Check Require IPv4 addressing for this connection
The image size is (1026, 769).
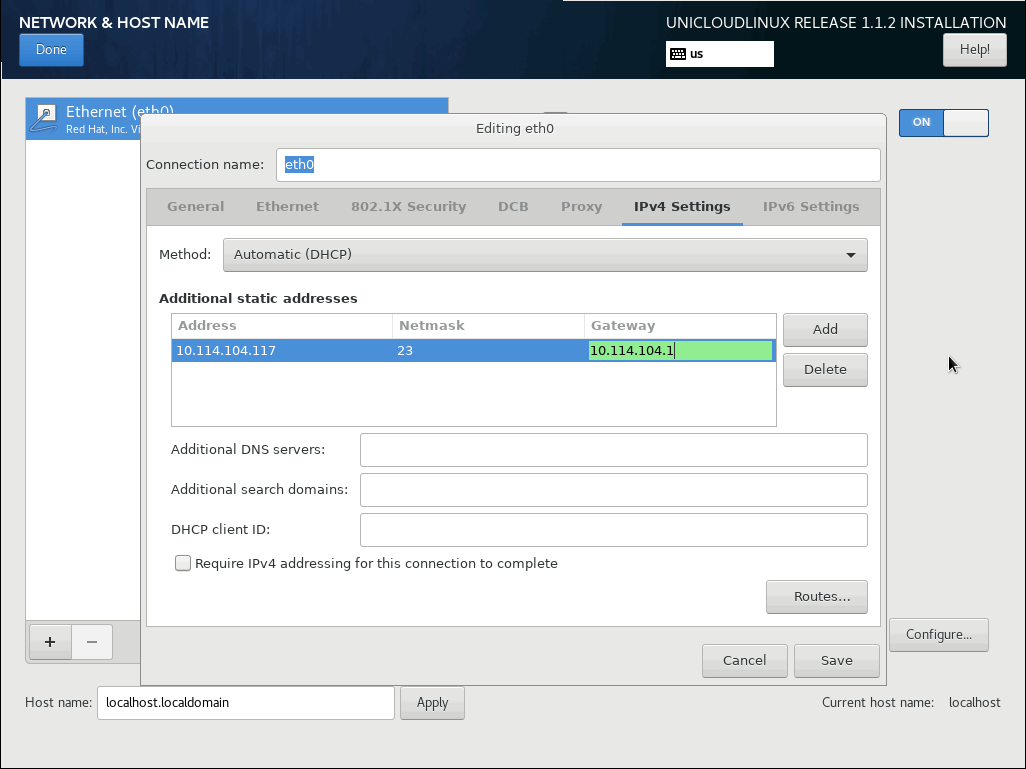(183, 563)
